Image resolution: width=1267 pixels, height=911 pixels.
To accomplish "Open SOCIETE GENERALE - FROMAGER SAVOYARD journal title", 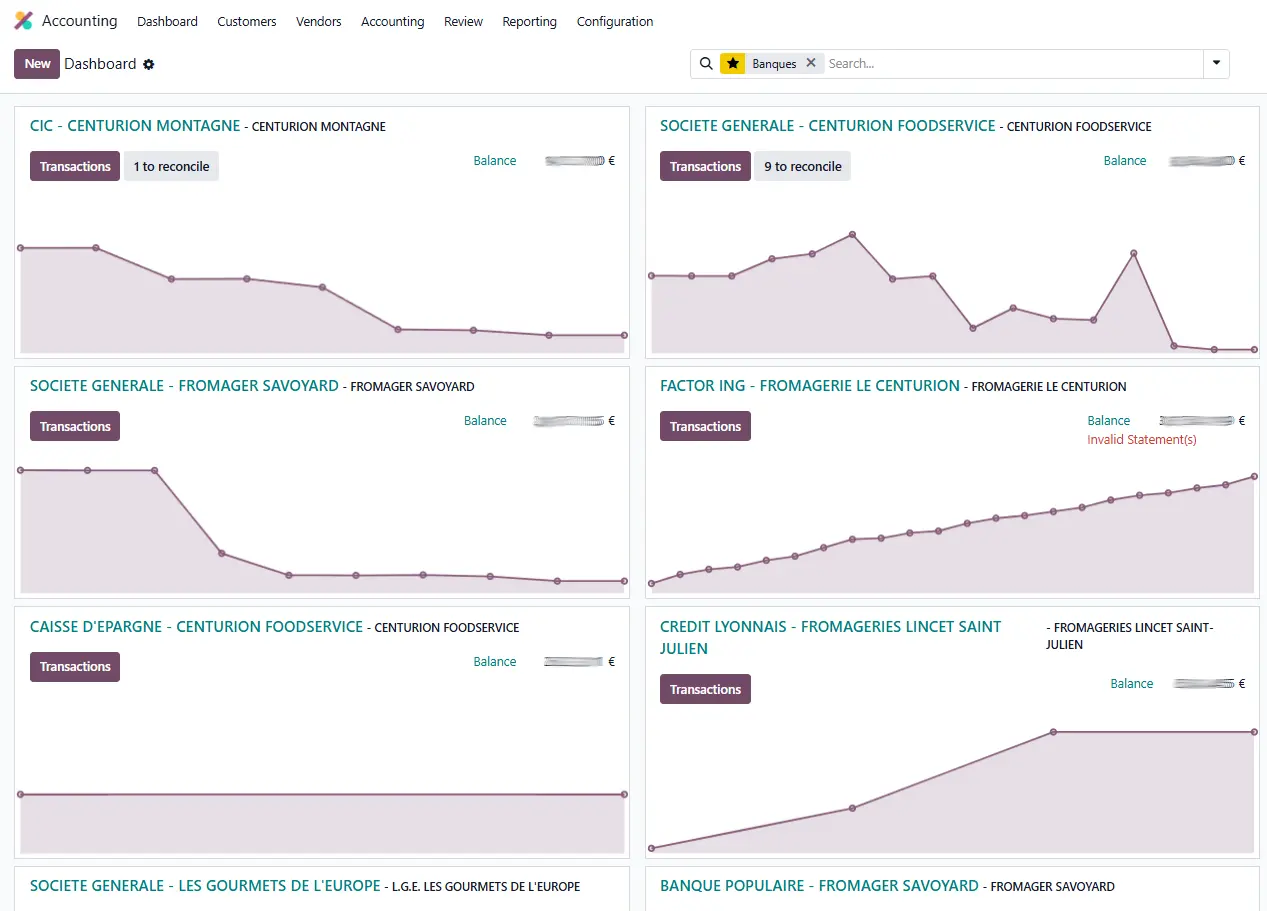I will point(184,386).
